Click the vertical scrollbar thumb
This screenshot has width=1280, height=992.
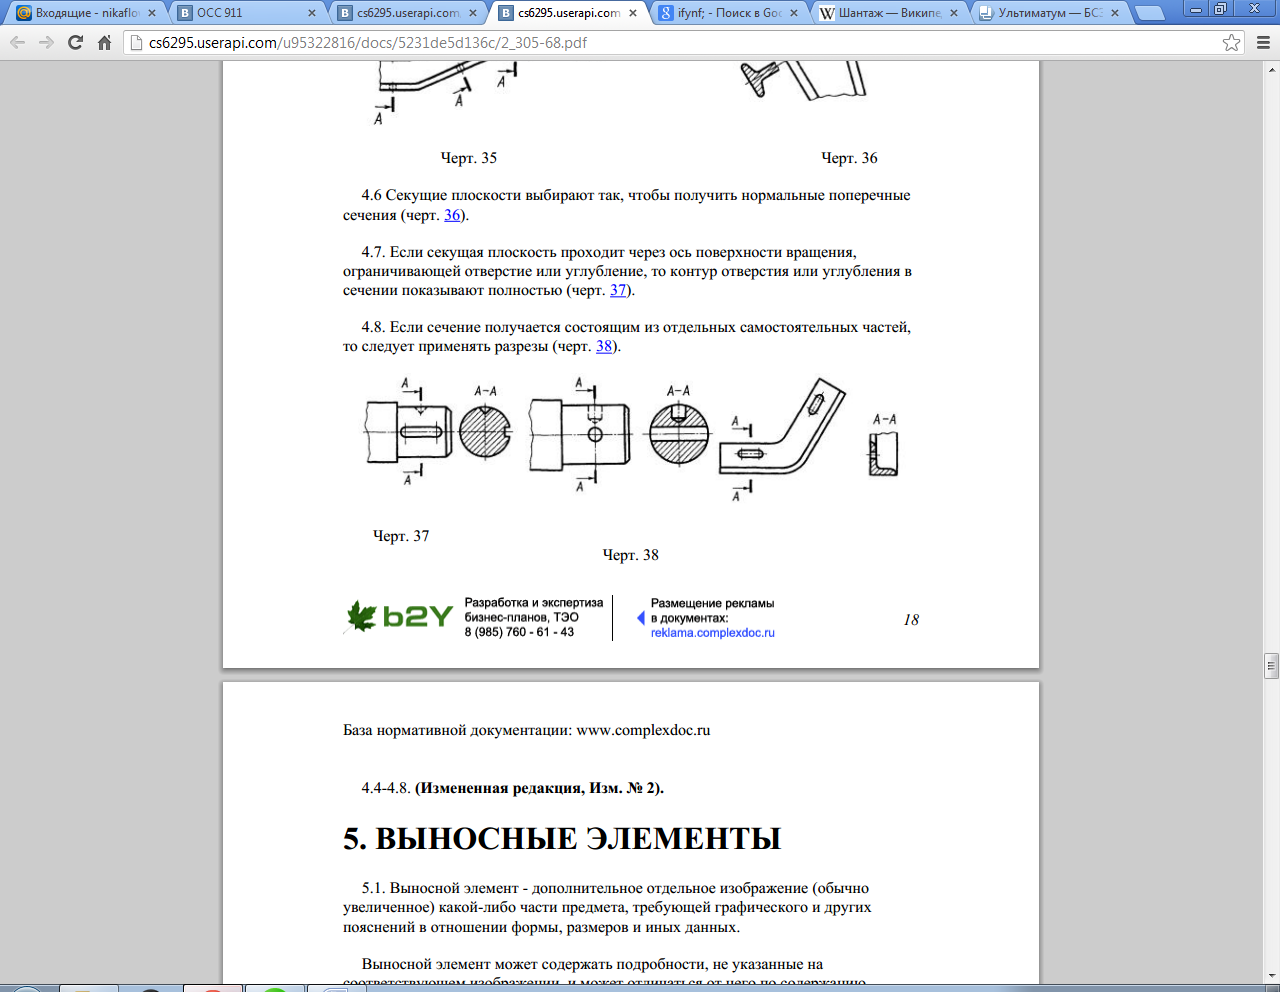tap(1272, 666)
